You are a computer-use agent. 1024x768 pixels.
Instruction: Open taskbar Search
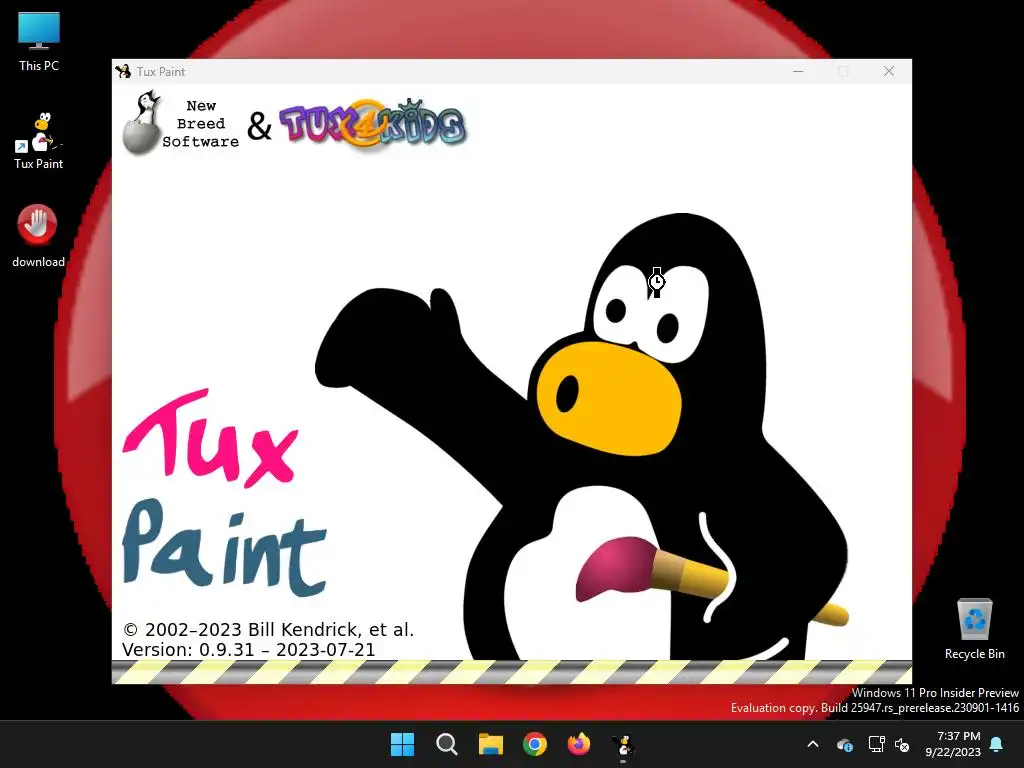447,744
